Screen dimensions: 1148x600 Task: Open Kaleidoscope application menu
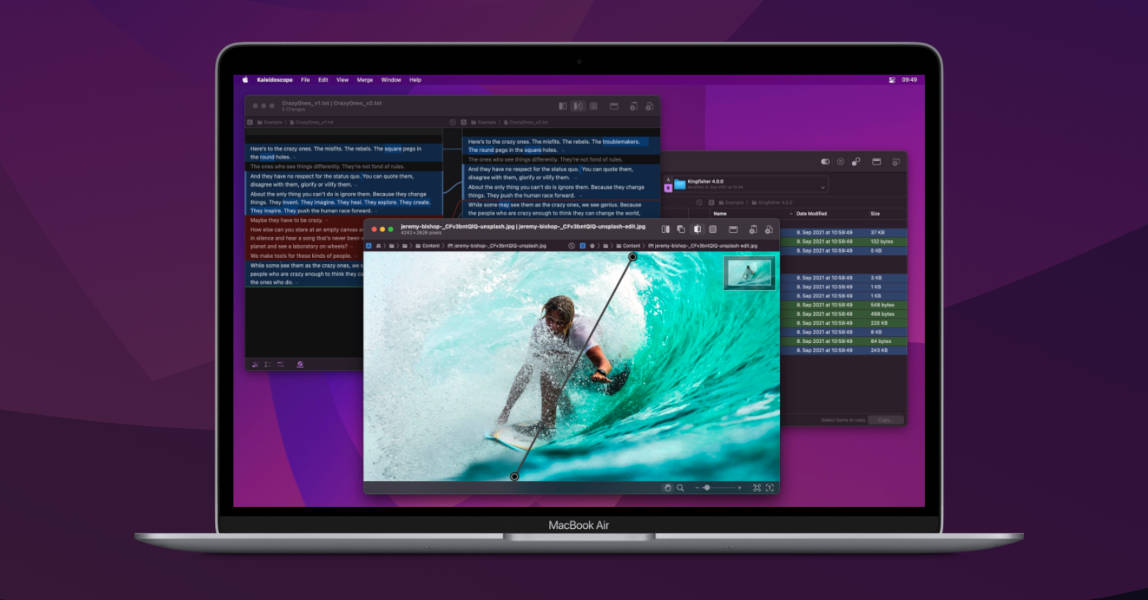[275, 80]
